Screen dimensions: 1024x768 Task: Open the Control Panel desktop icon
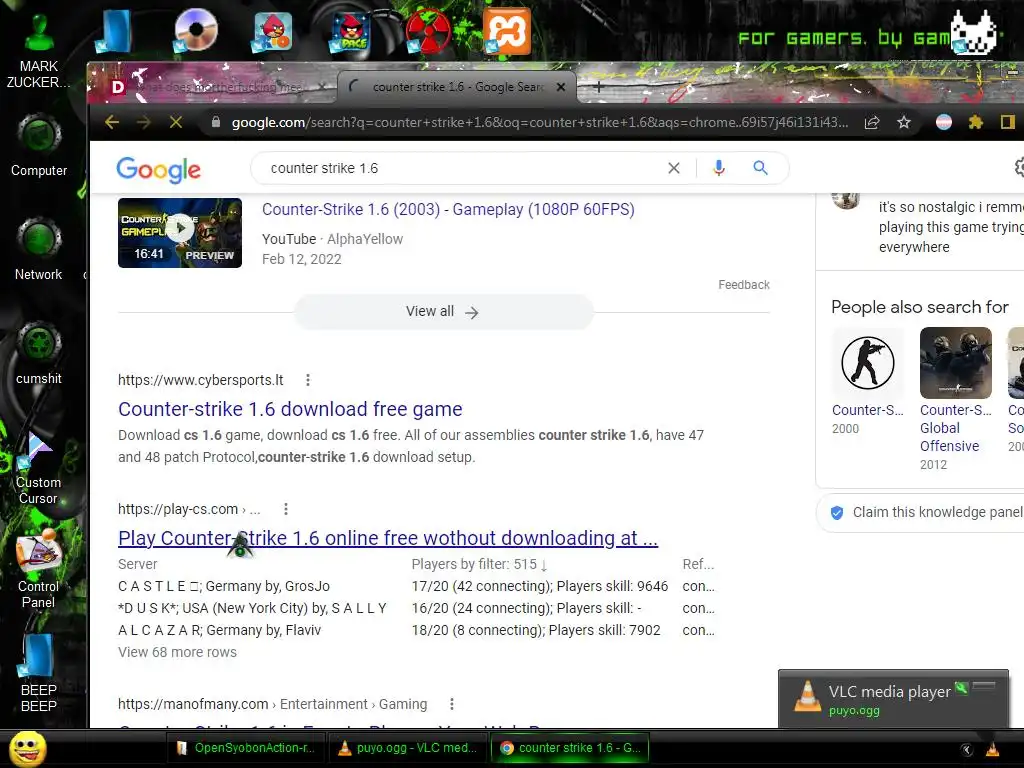[x=39, y=569]
